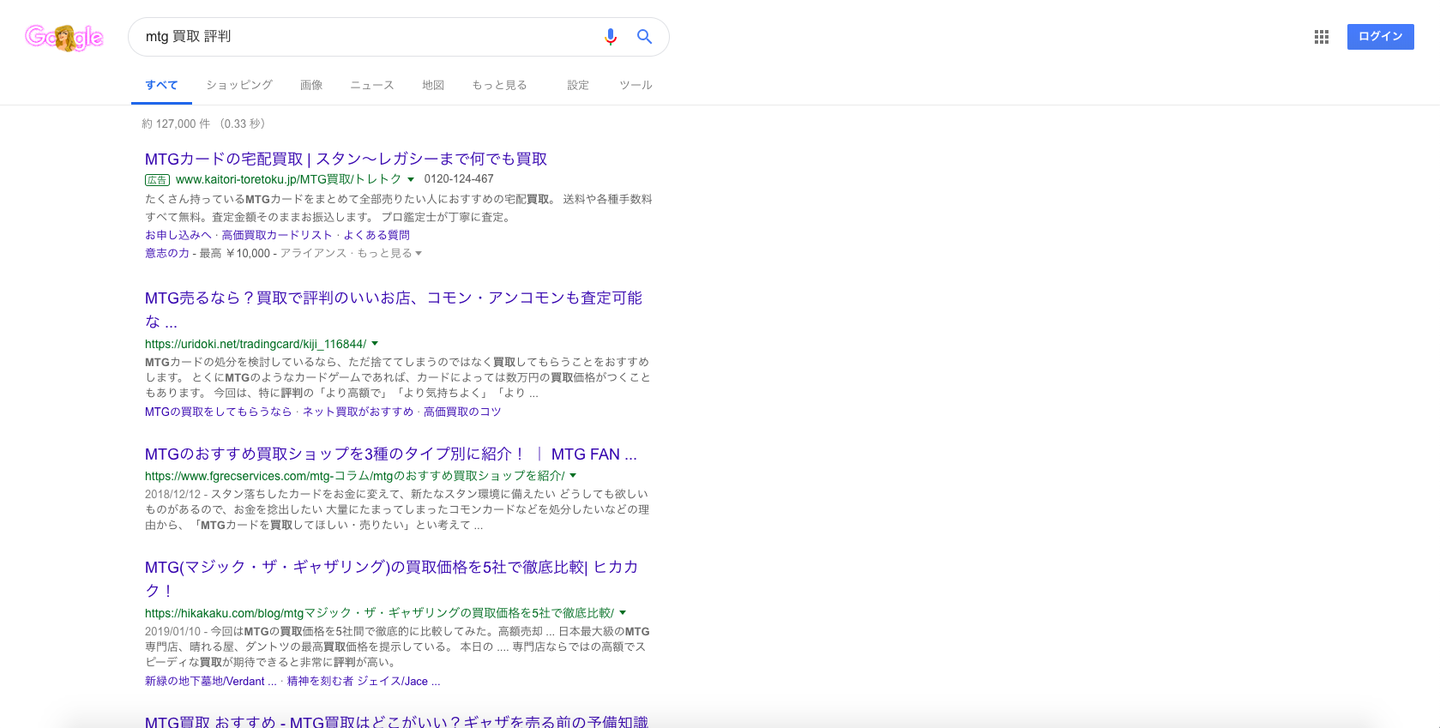Click the 2019/01/10 date in ヒカカク snippet
1440x728 pixels.
click(x=173, y=632)
